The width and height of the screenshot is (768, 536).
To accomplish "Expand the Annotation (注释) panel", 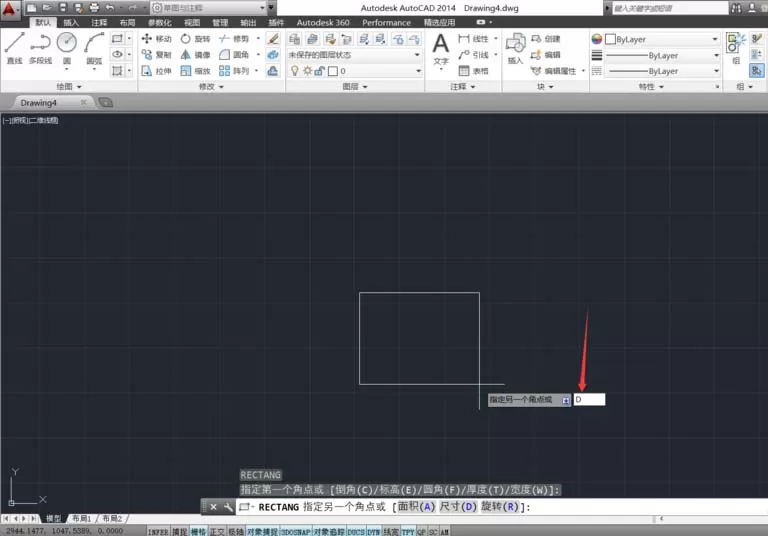I will [462, 87].
